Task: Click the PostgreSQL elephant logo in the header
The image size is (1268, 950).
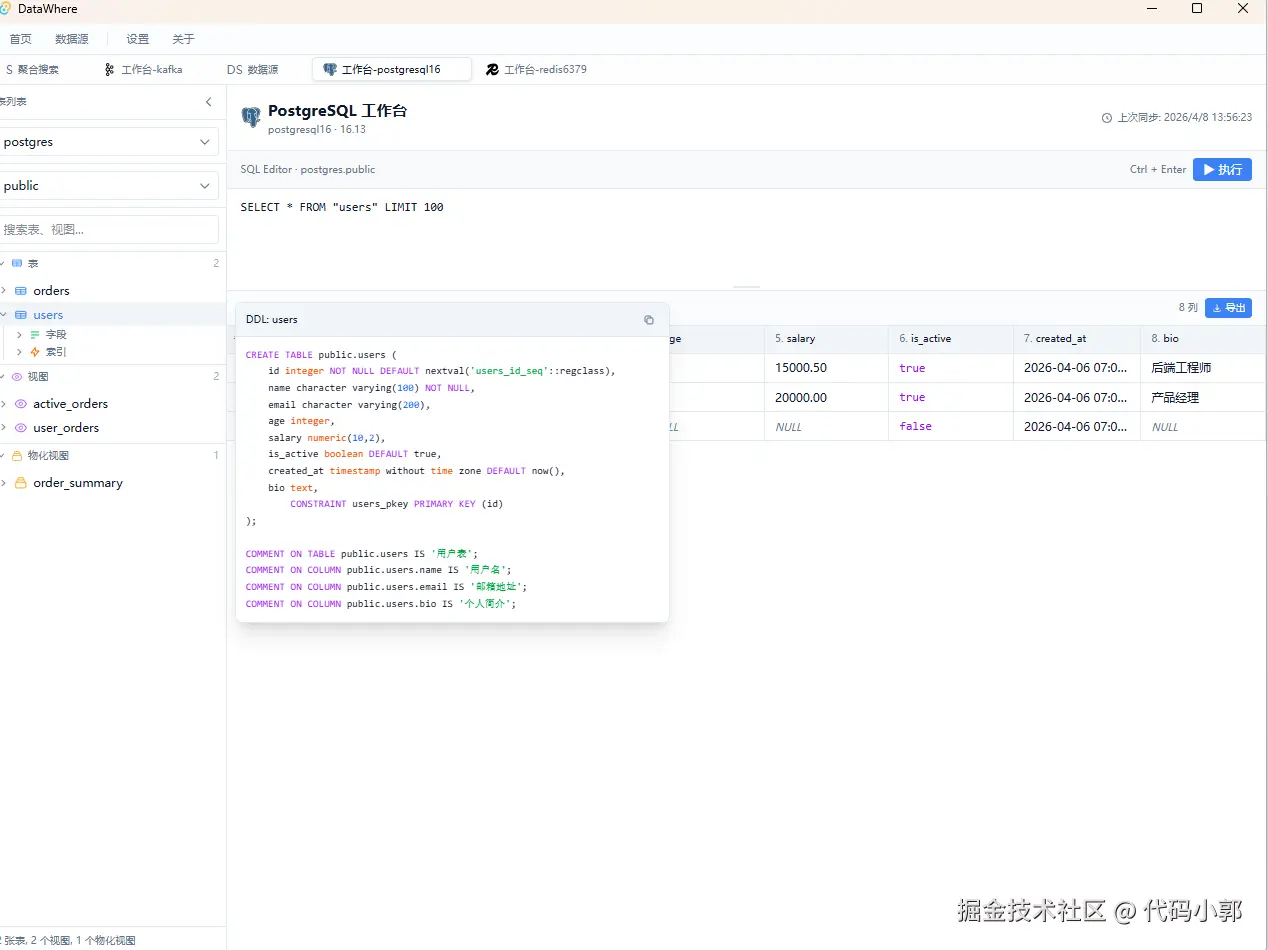Action: 251,117
